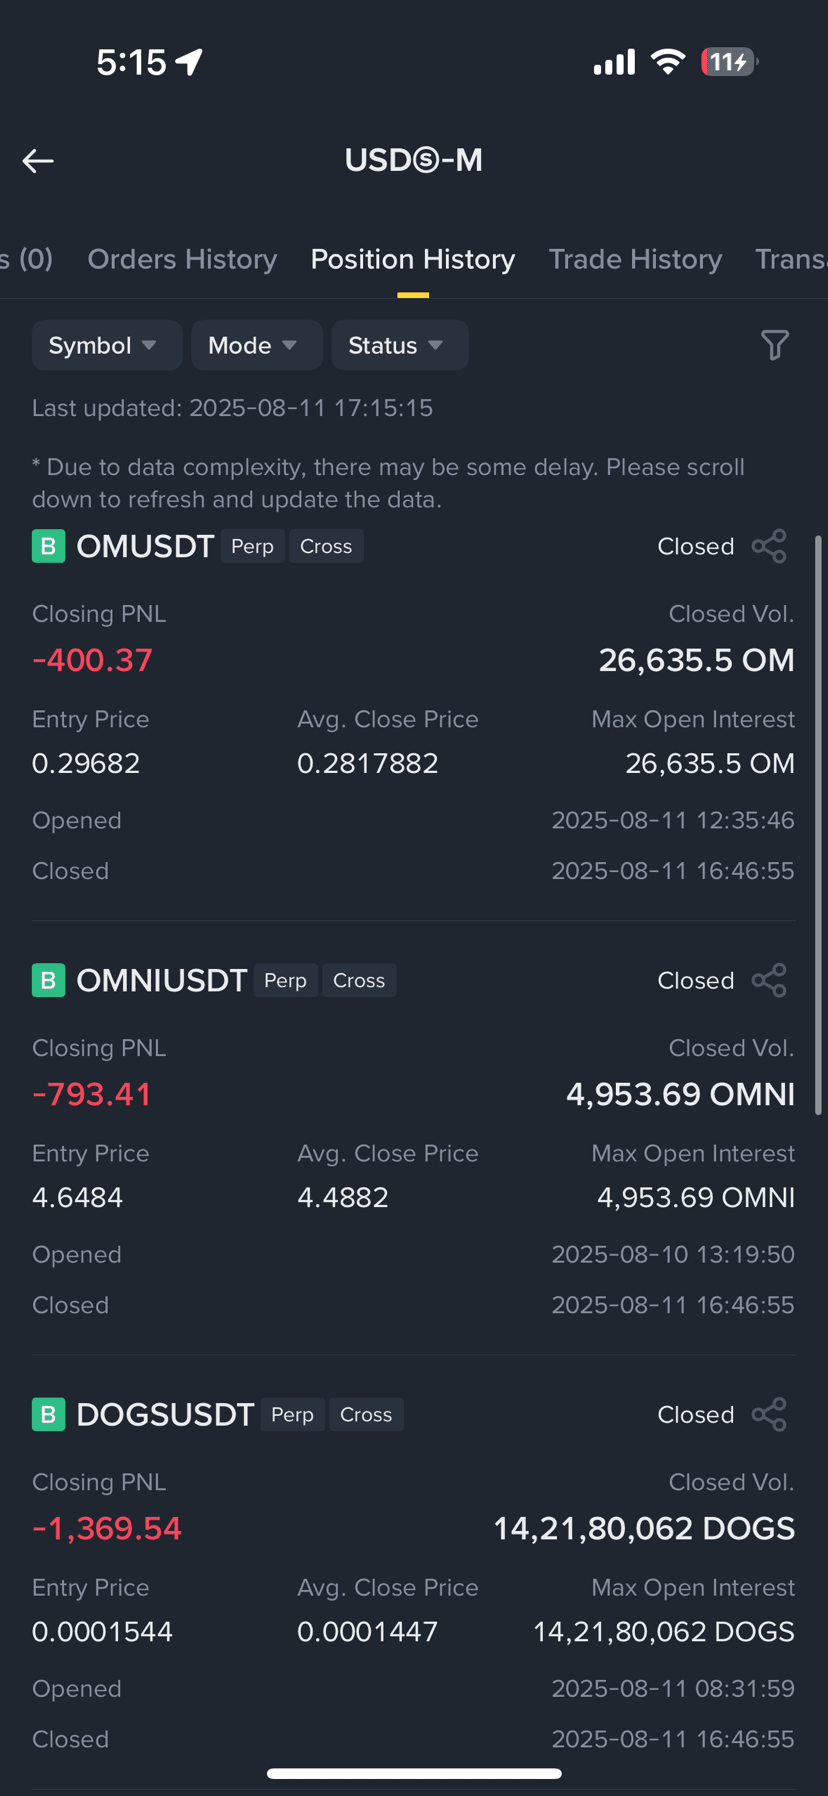Tap the green B badge beside OMNIUSDT
This screenshot has height=1796, width=828.
click(x=48, y=980)
